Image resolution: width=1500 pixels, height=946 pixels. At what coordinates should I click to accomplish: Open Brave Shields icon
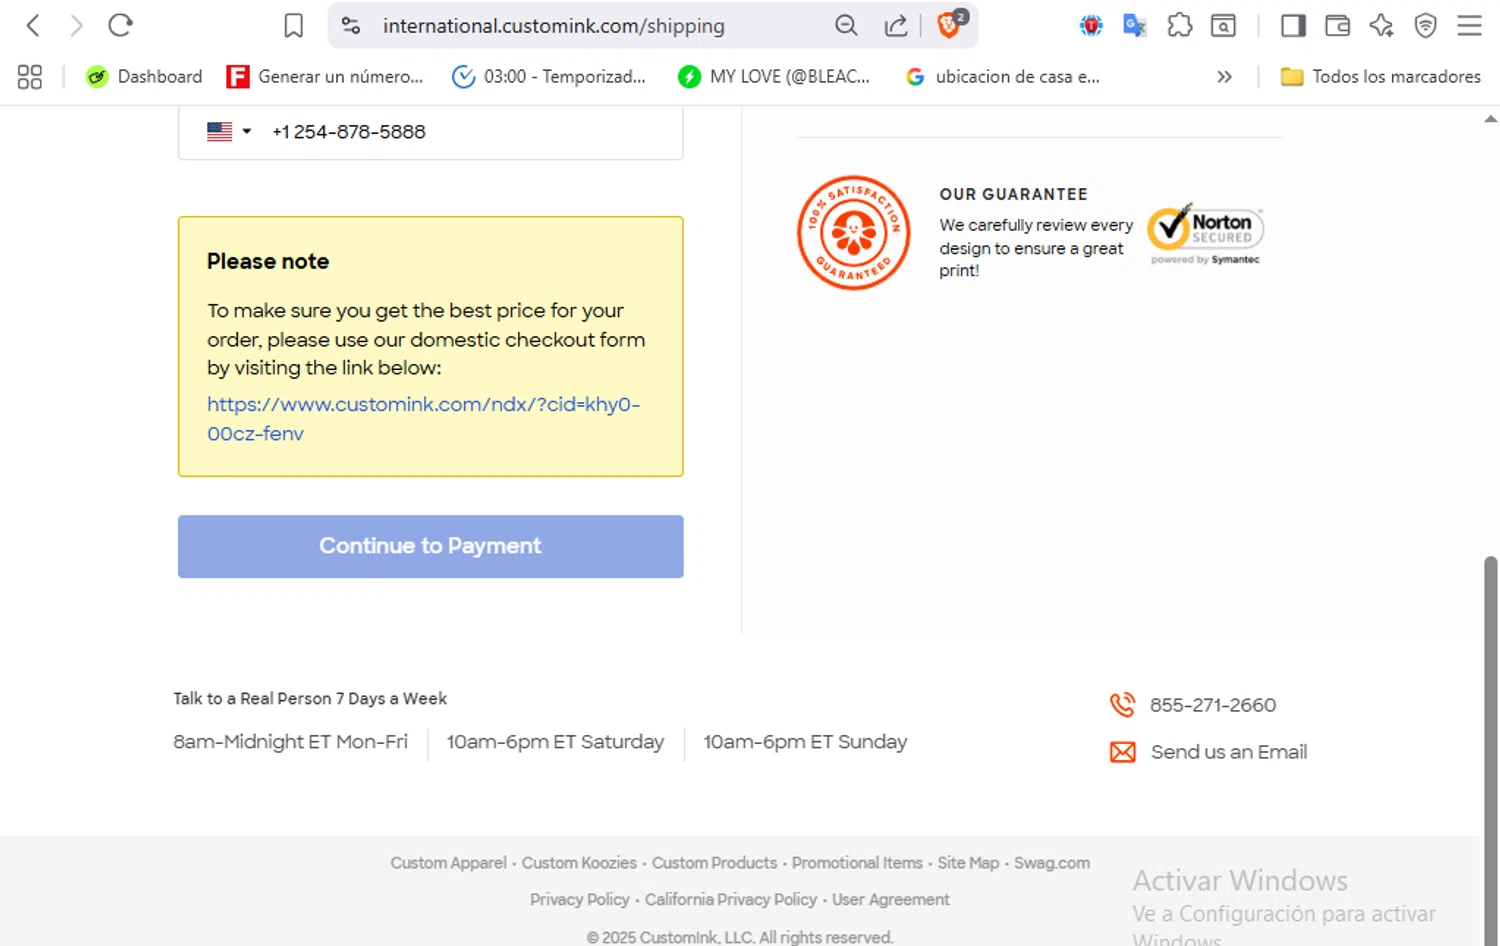pyautogui.click(x=951, y=24)
